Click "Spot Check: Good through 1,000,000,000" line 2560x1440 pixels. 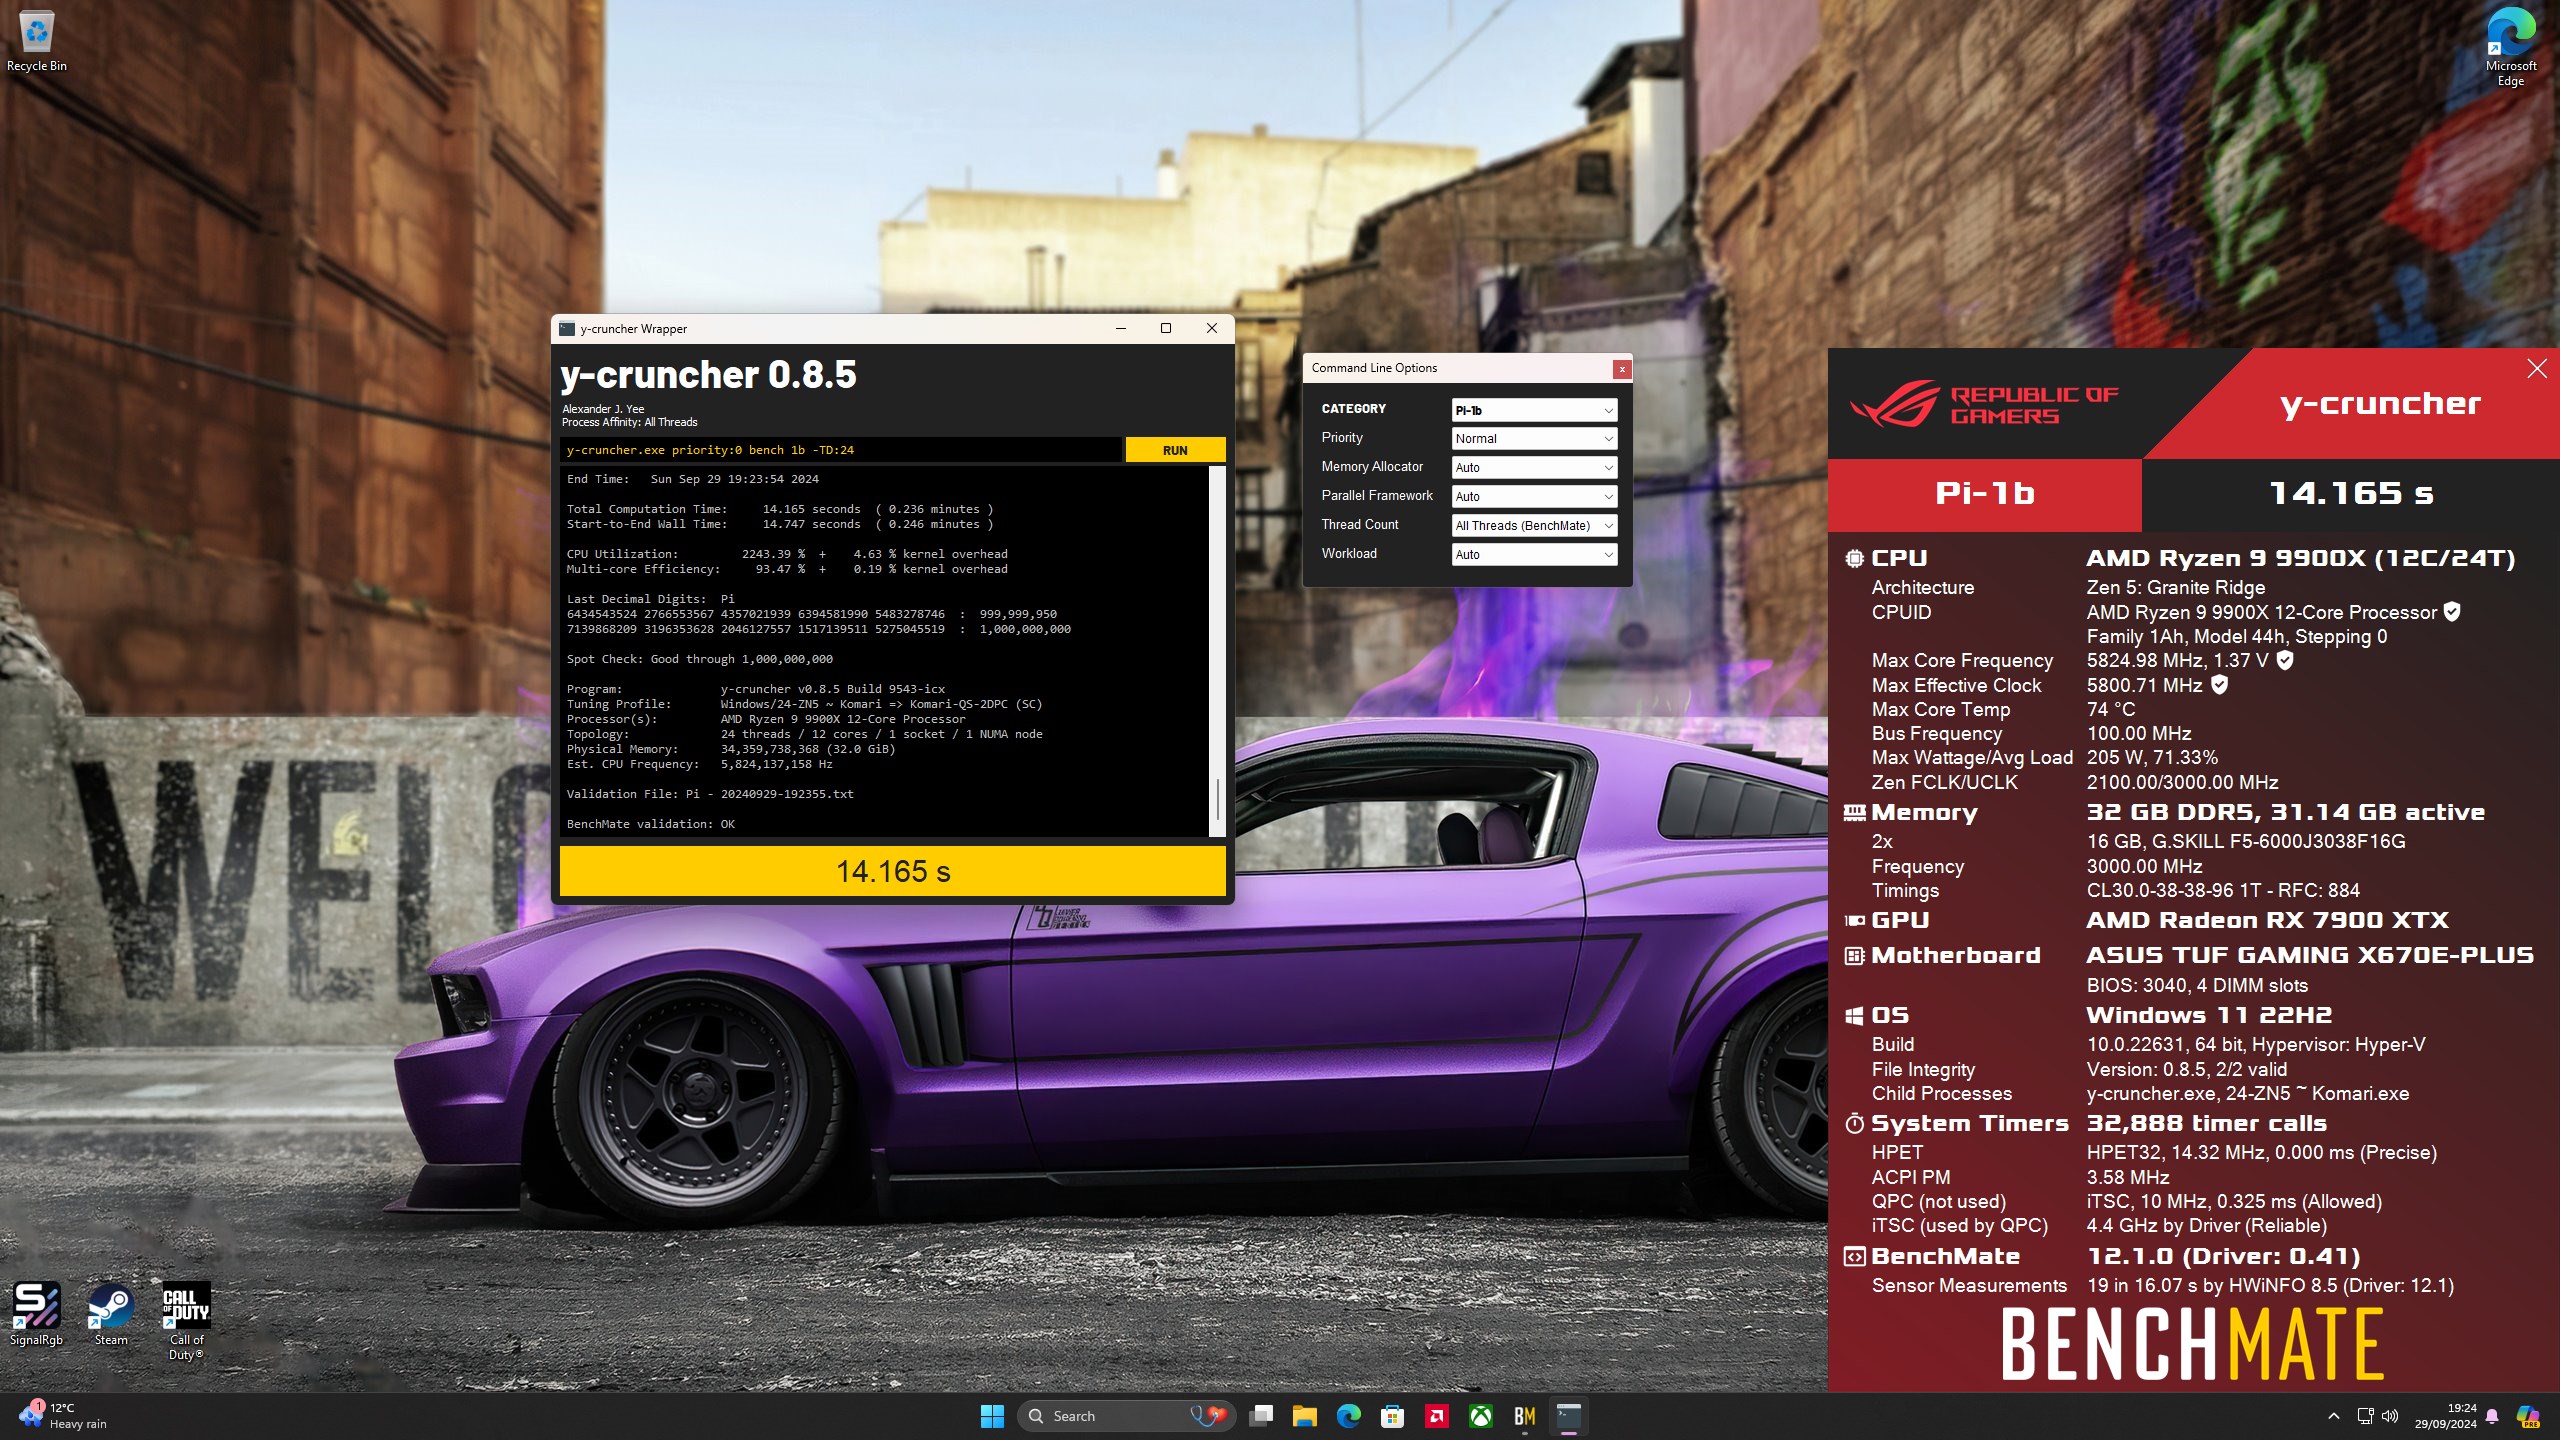point(700,659)
